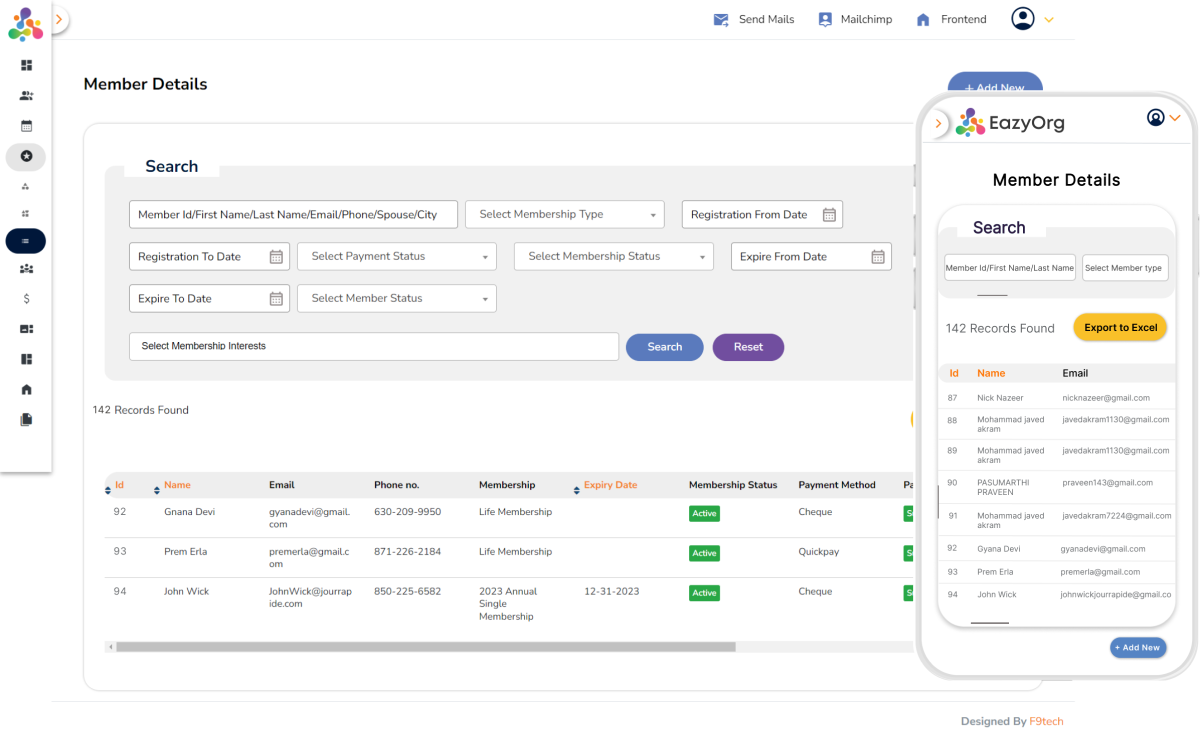Click the add-users icon in the sidebar
Screen dimensions: 1200x741
coord(26,96)
